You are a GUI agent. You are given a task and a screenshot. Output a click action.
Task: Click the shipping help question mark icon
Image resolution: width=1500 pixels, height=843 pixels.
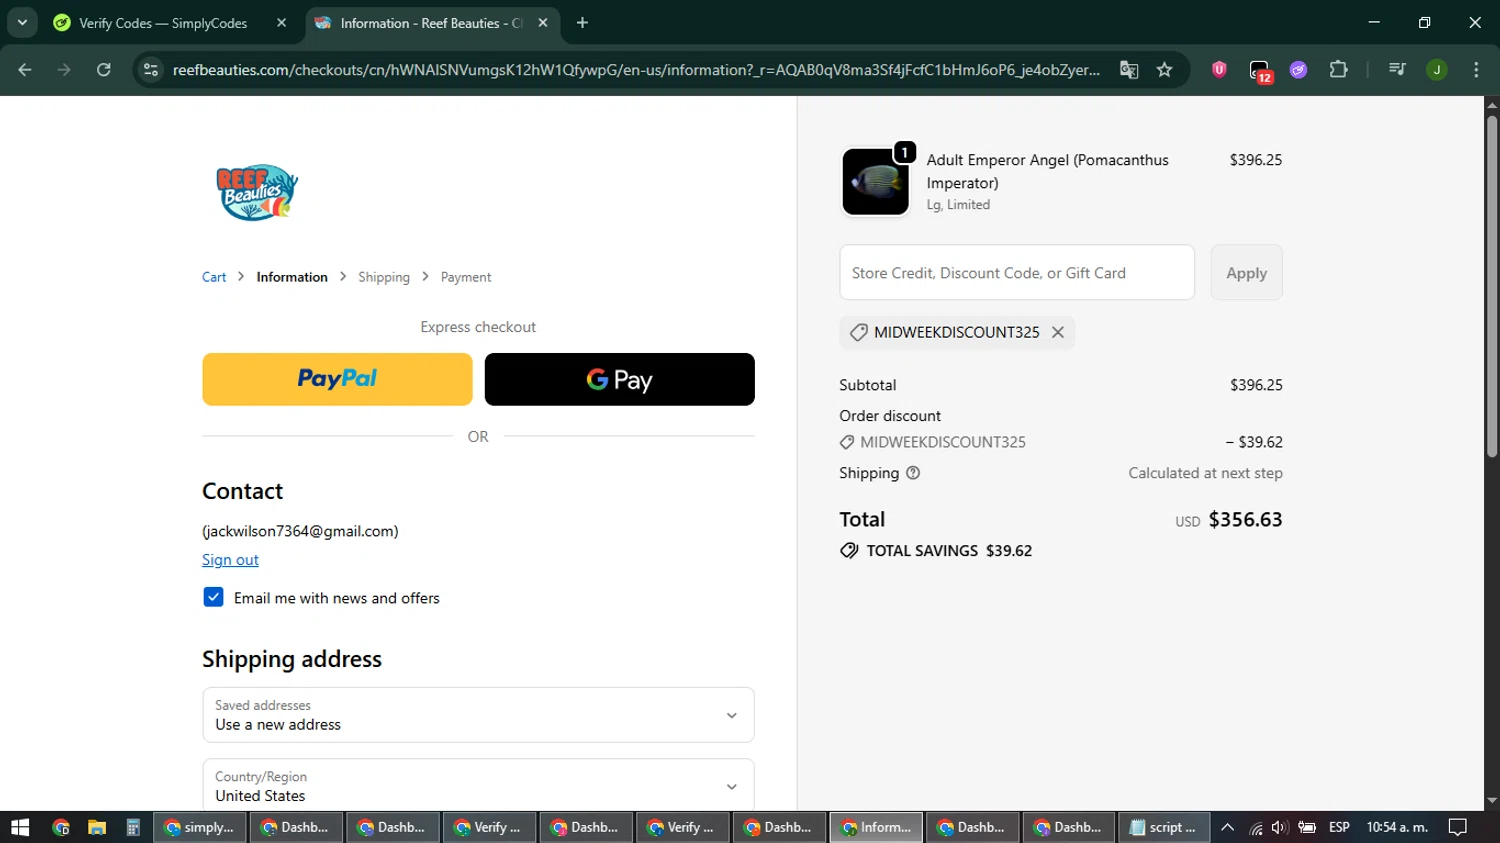tap(913, 473)
